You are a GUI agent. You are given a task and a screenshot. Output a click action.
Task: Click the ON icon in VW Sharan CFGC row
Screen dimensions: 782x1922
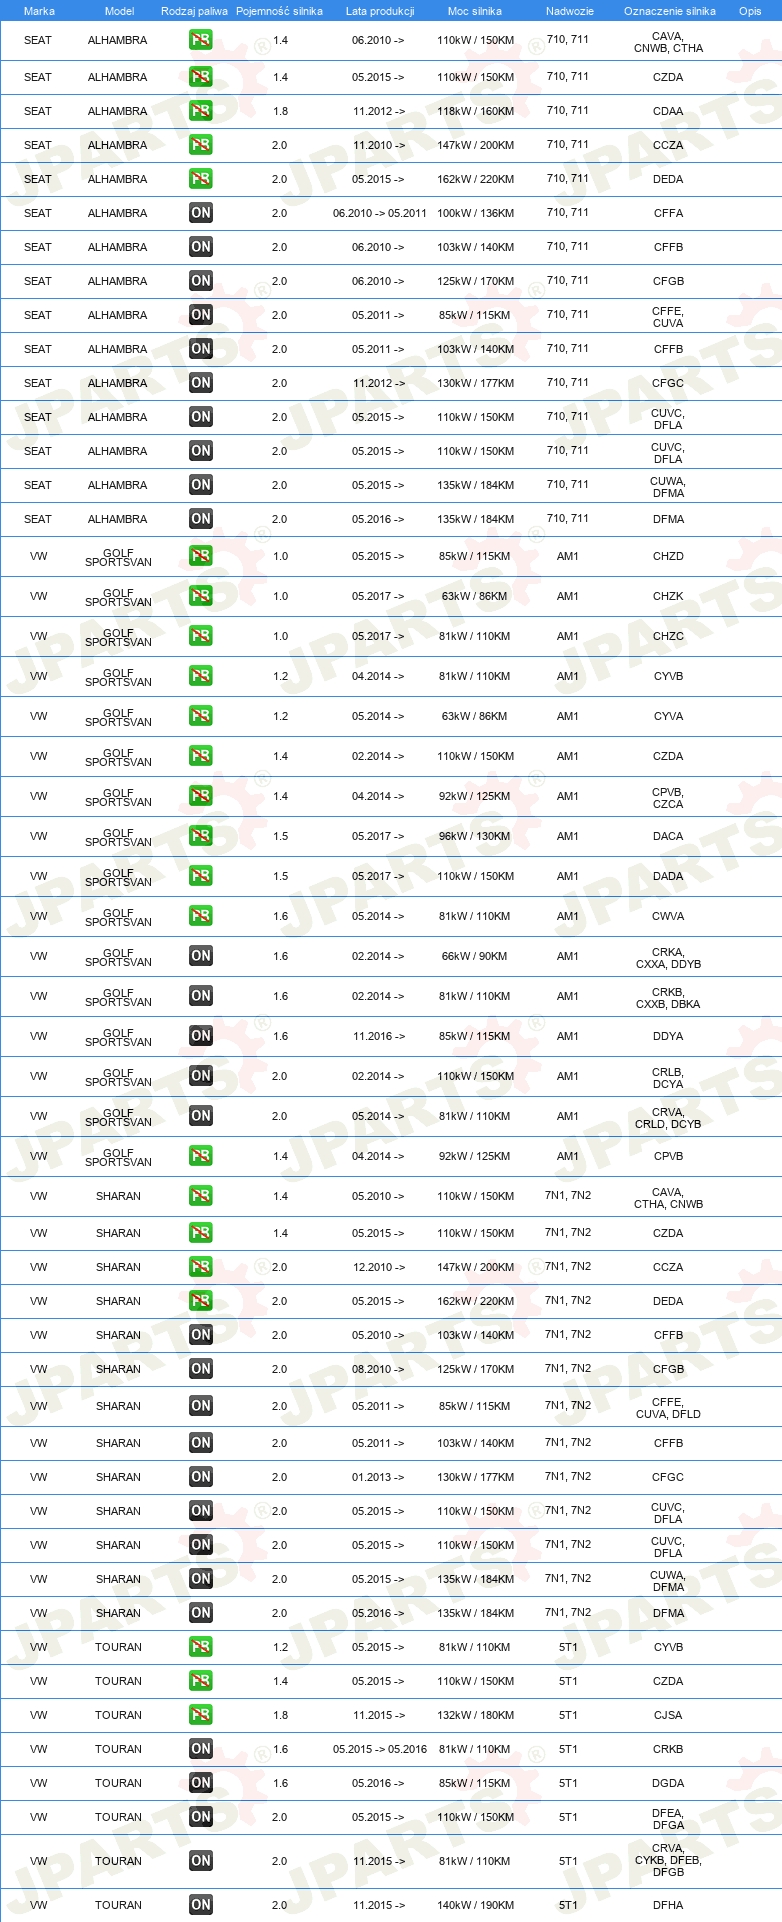(x=201, y=1477)
